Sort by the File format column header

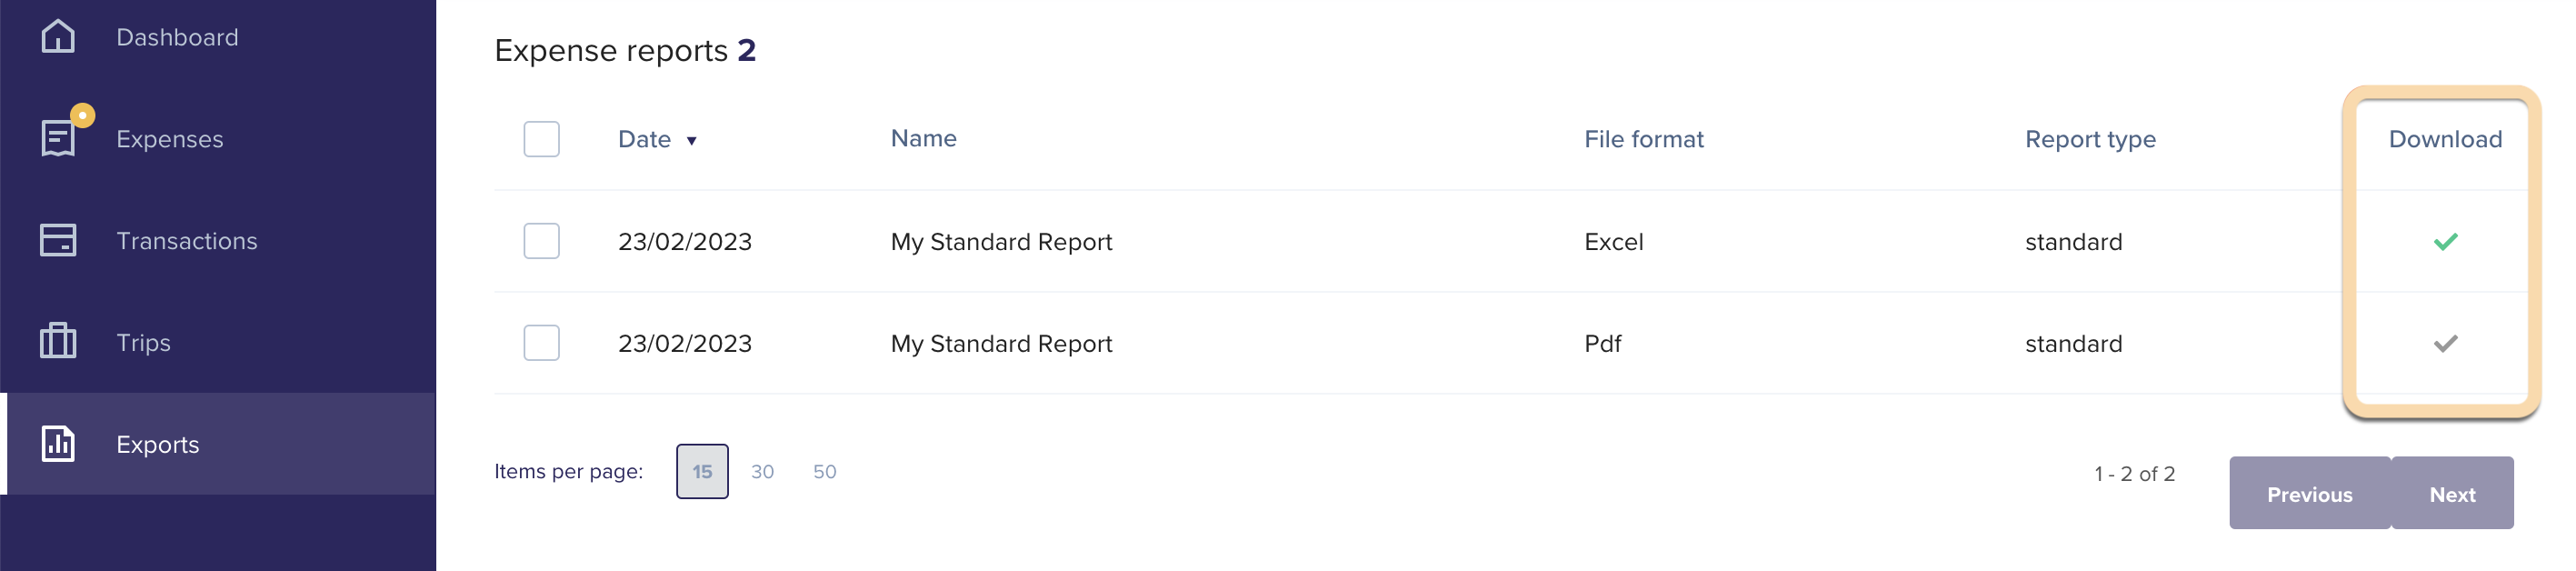[x=1643, y=139]
